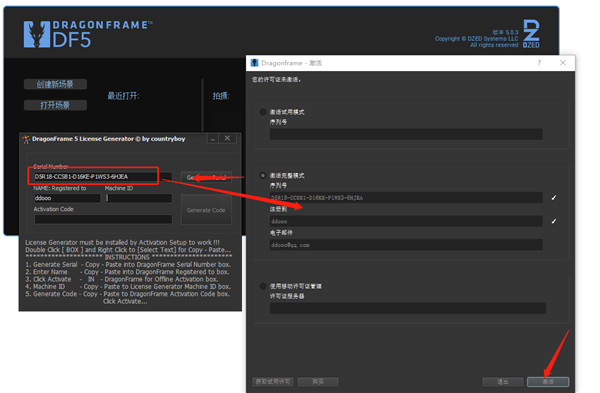Close the Dragonframe activation dialog
This screenshot has height=393, width=600.
point(563,63)
